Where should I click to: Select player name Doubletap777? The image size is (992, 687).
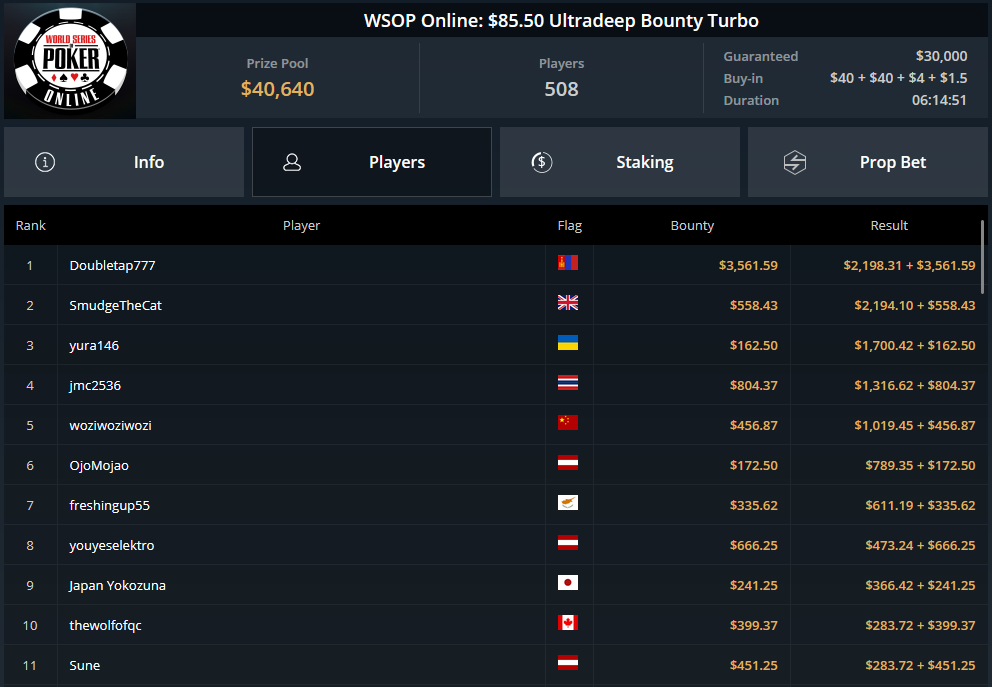click(112, 266)
